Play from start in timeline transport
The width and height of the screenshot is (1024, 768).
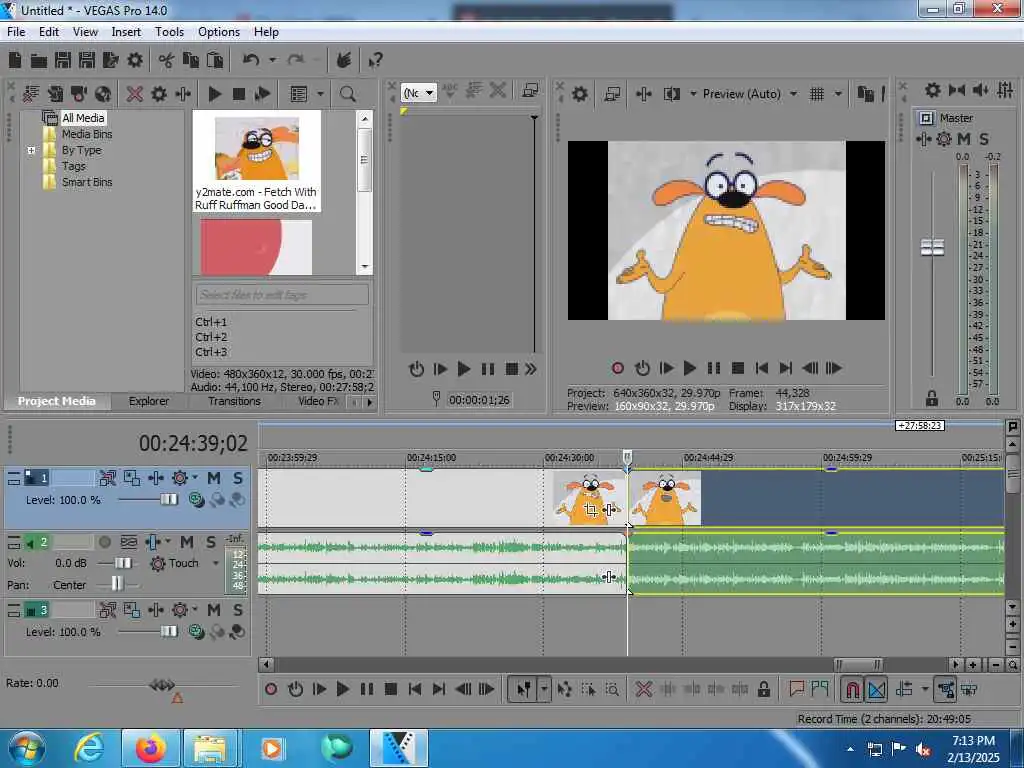(x=319, y=689)
